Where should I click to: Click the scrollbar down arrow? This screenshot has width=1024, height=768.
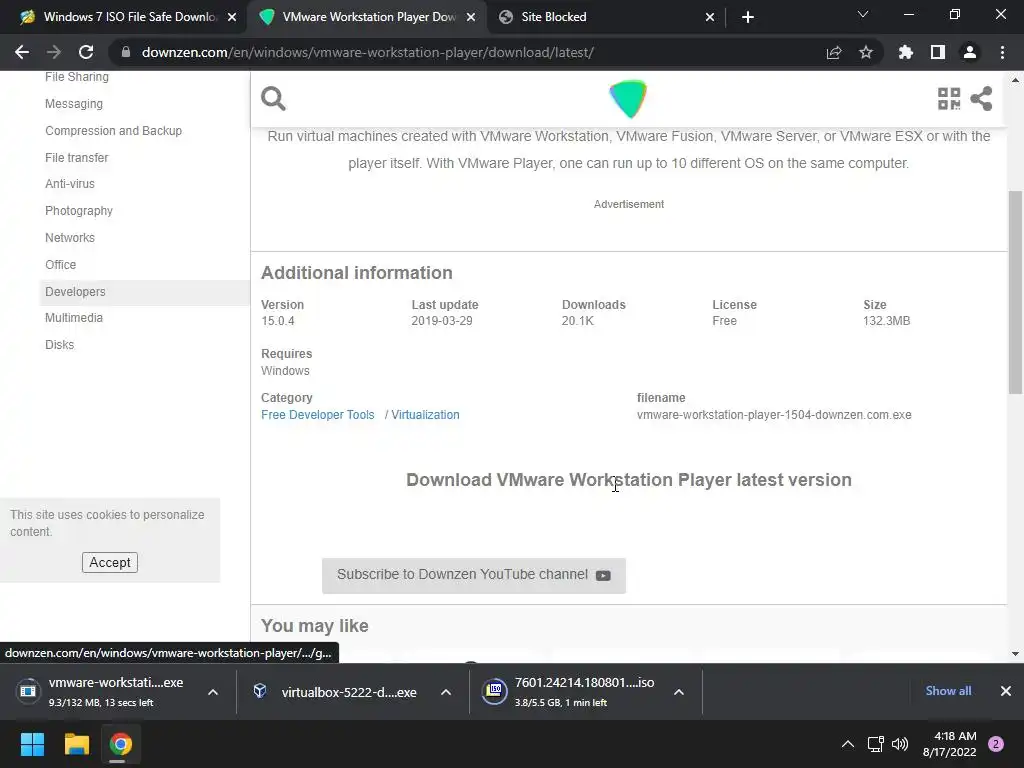click(x=1015, y=654)
